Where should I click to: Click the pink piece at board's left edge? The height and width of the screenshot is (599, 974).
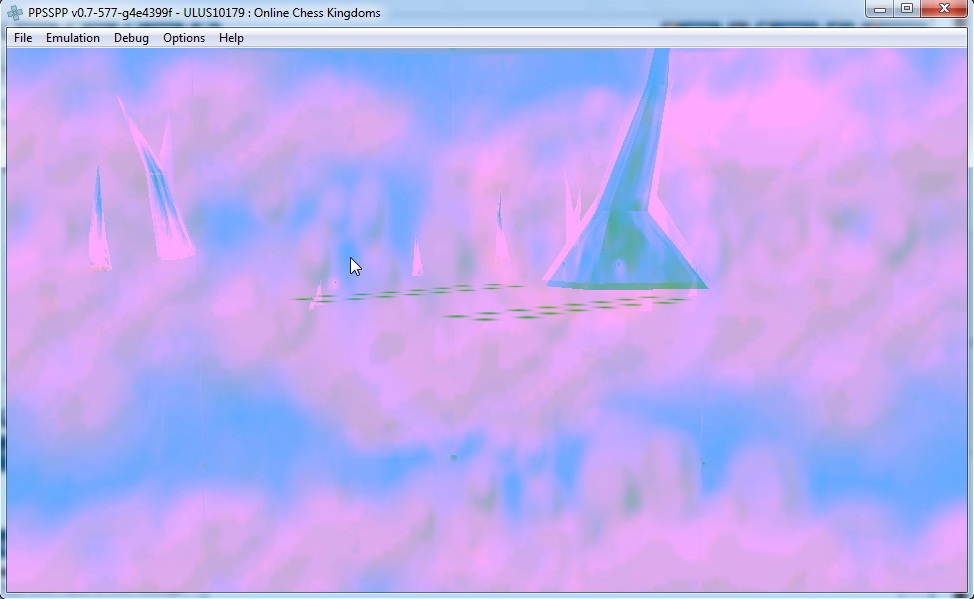[x=317, y=297]
